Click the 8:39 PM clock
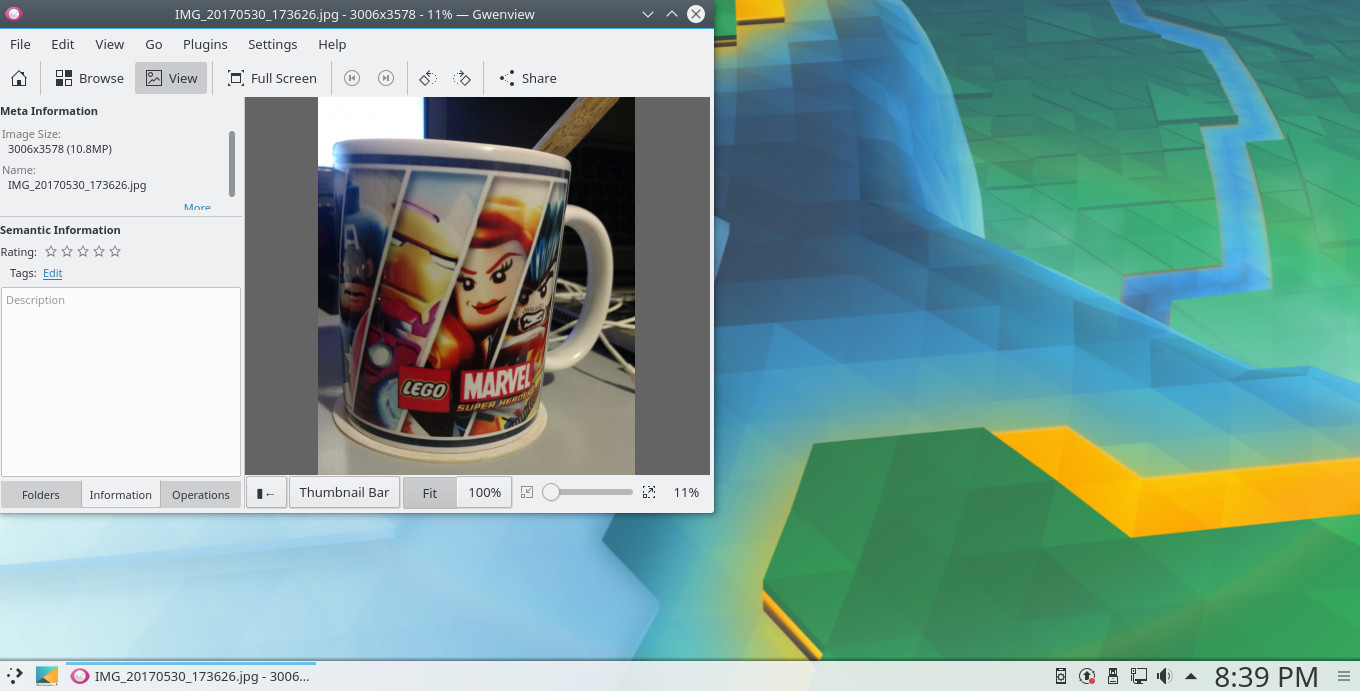Image resolution: width=1360 pixels, height=691 pixels. [1266, 677]
